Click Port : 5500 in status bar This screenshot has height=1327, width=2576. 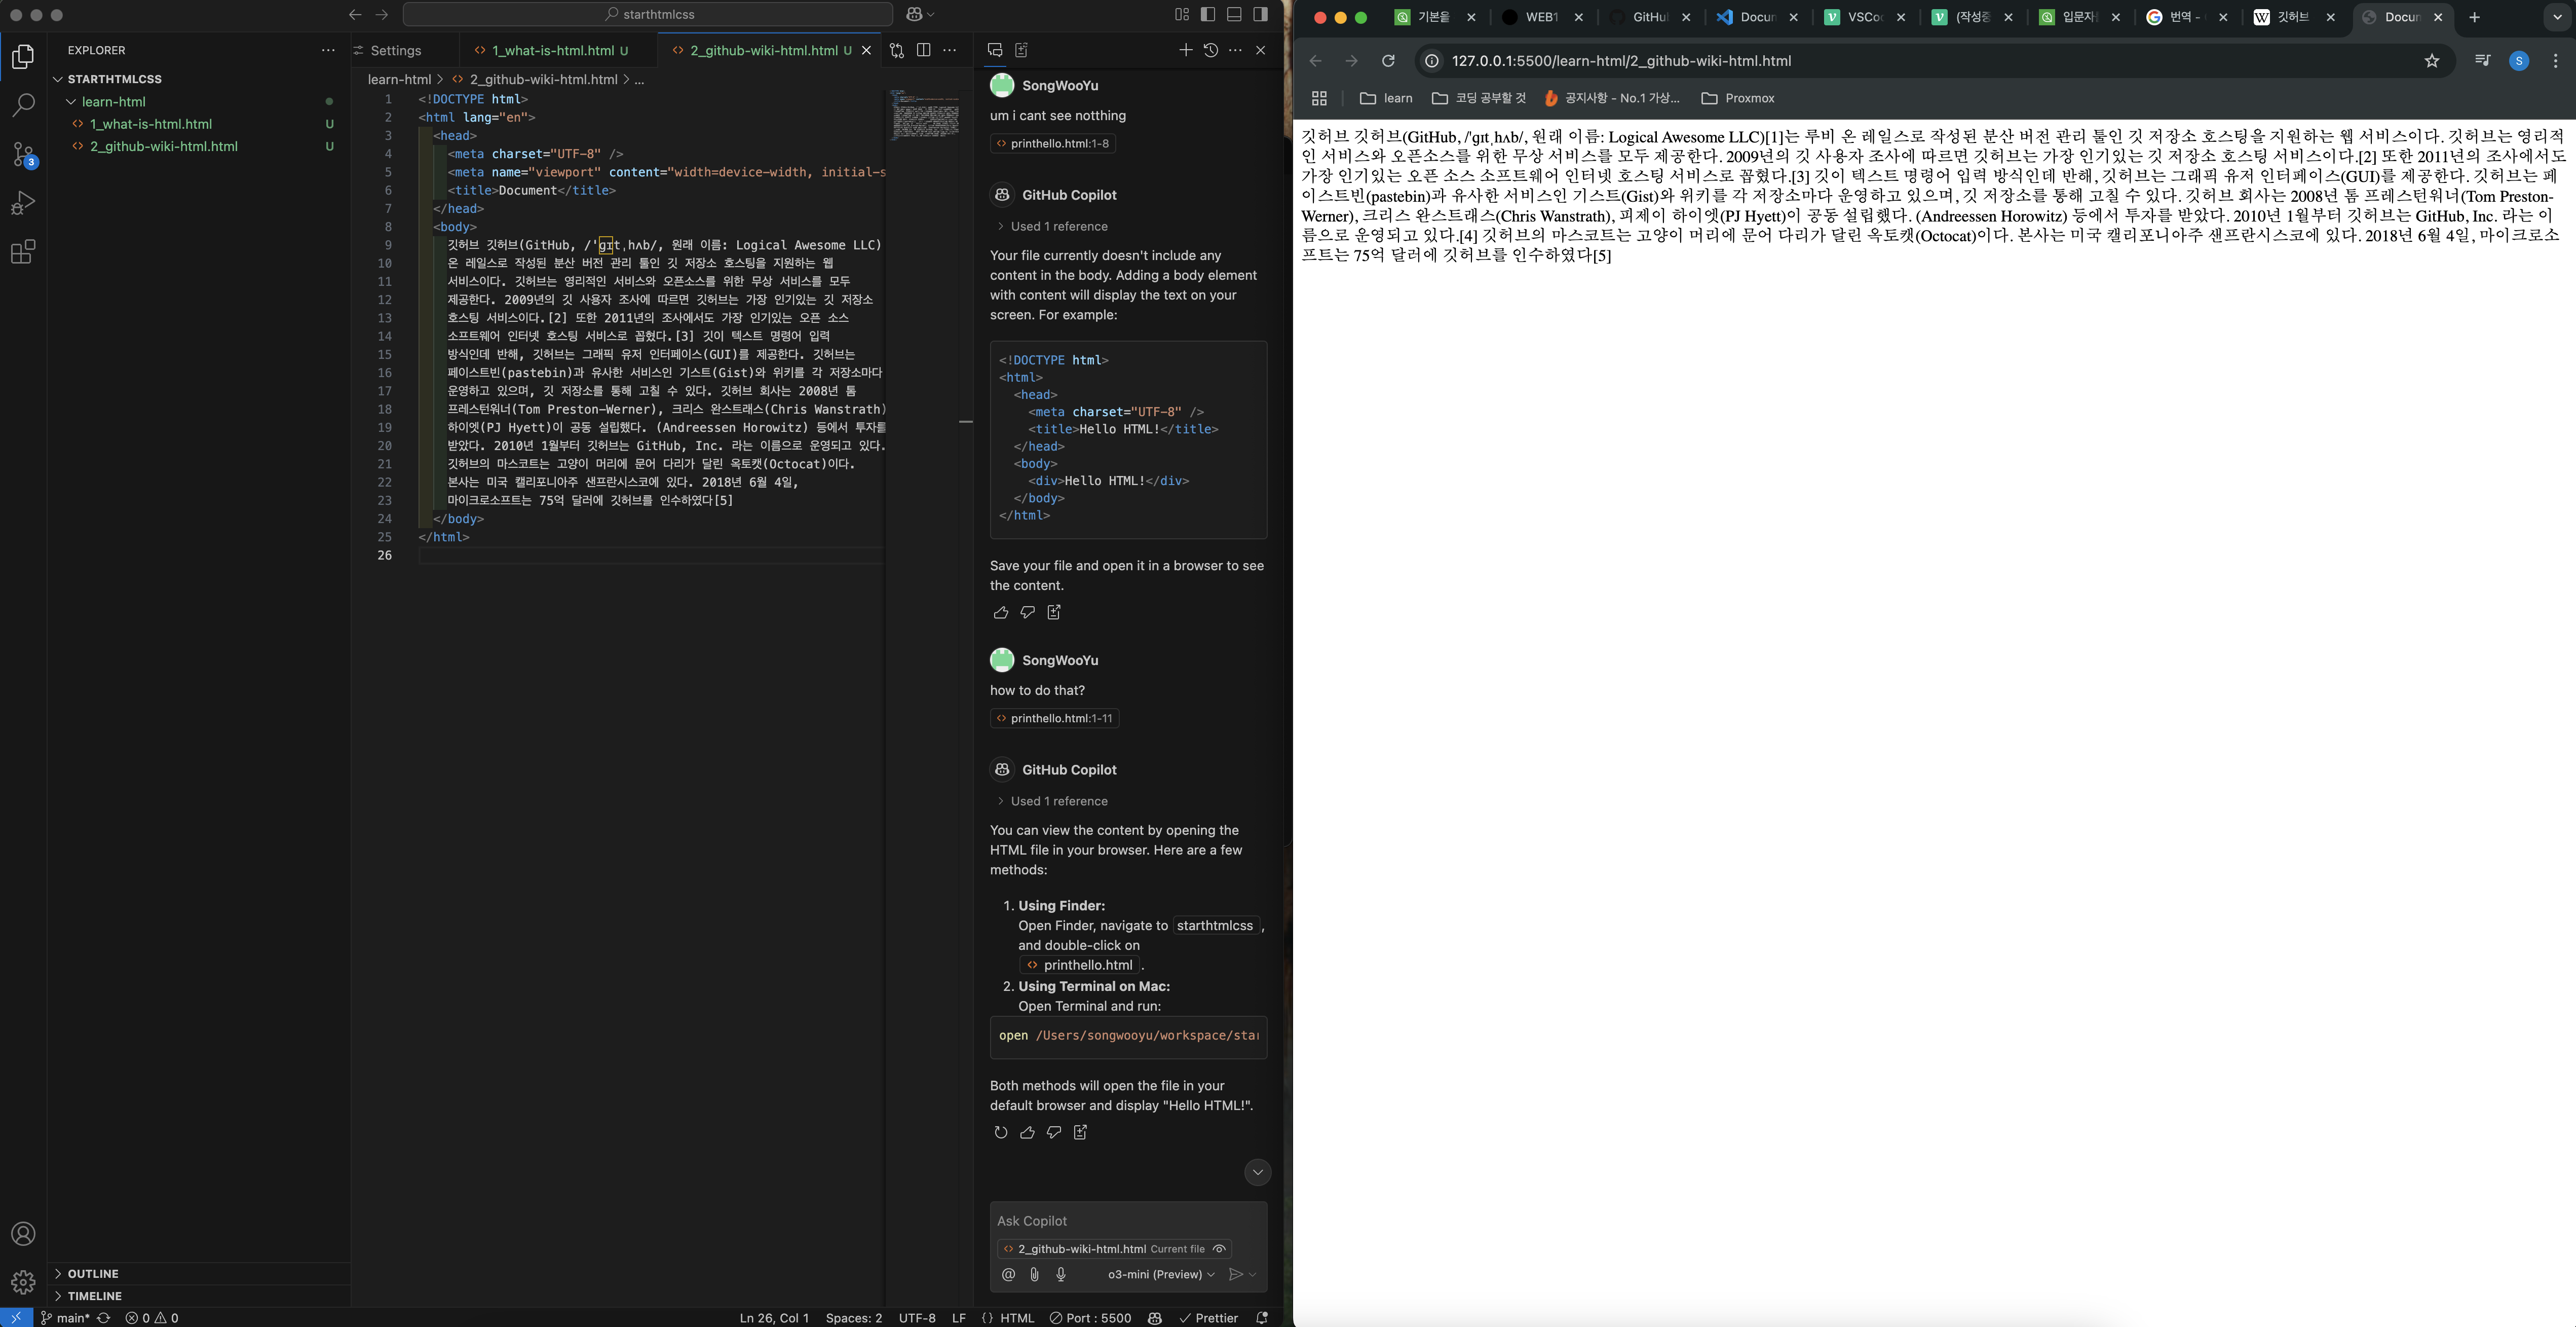tap(1090, 1318)
